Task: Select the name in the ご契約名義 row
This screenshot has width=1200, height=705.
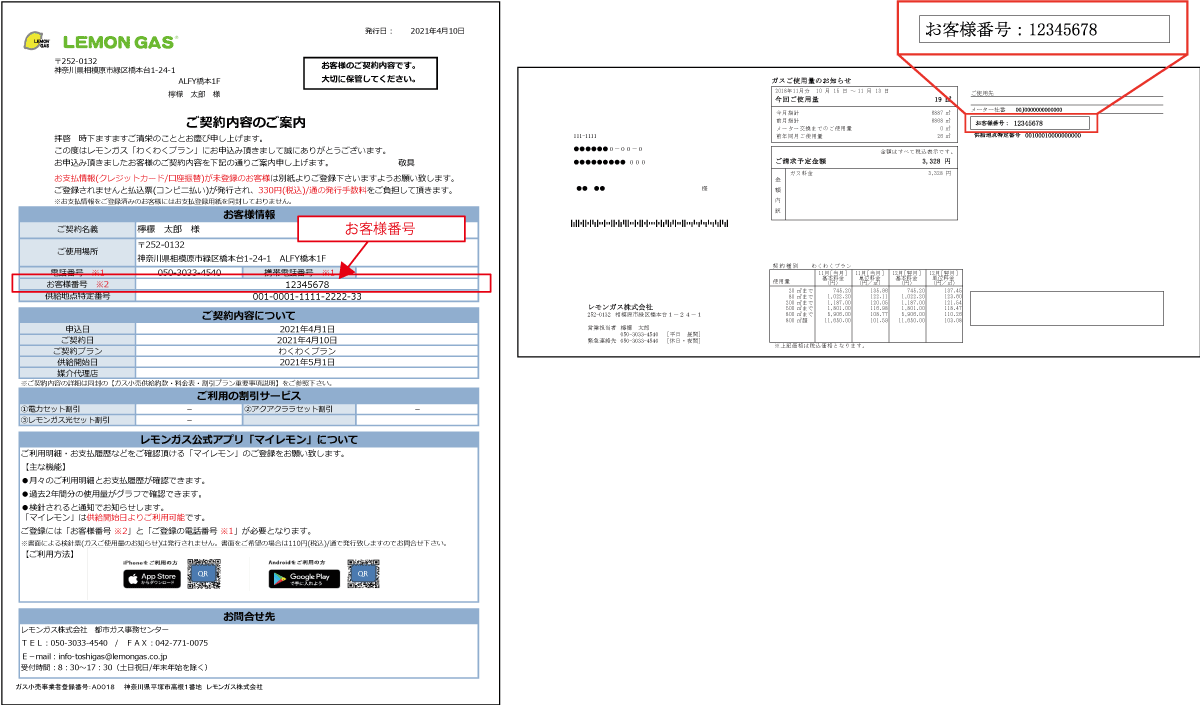Action: tap(168, 229)
